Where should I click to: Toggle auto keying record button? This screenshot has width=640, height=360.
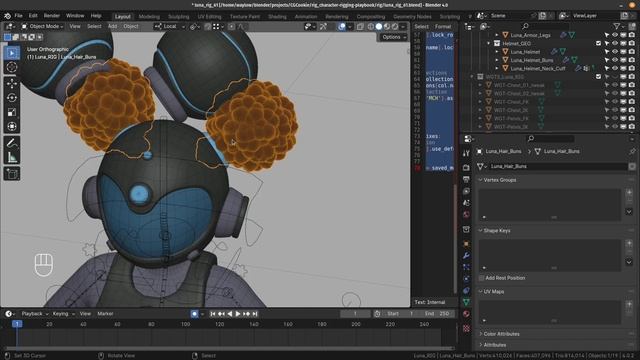point(194,314)
